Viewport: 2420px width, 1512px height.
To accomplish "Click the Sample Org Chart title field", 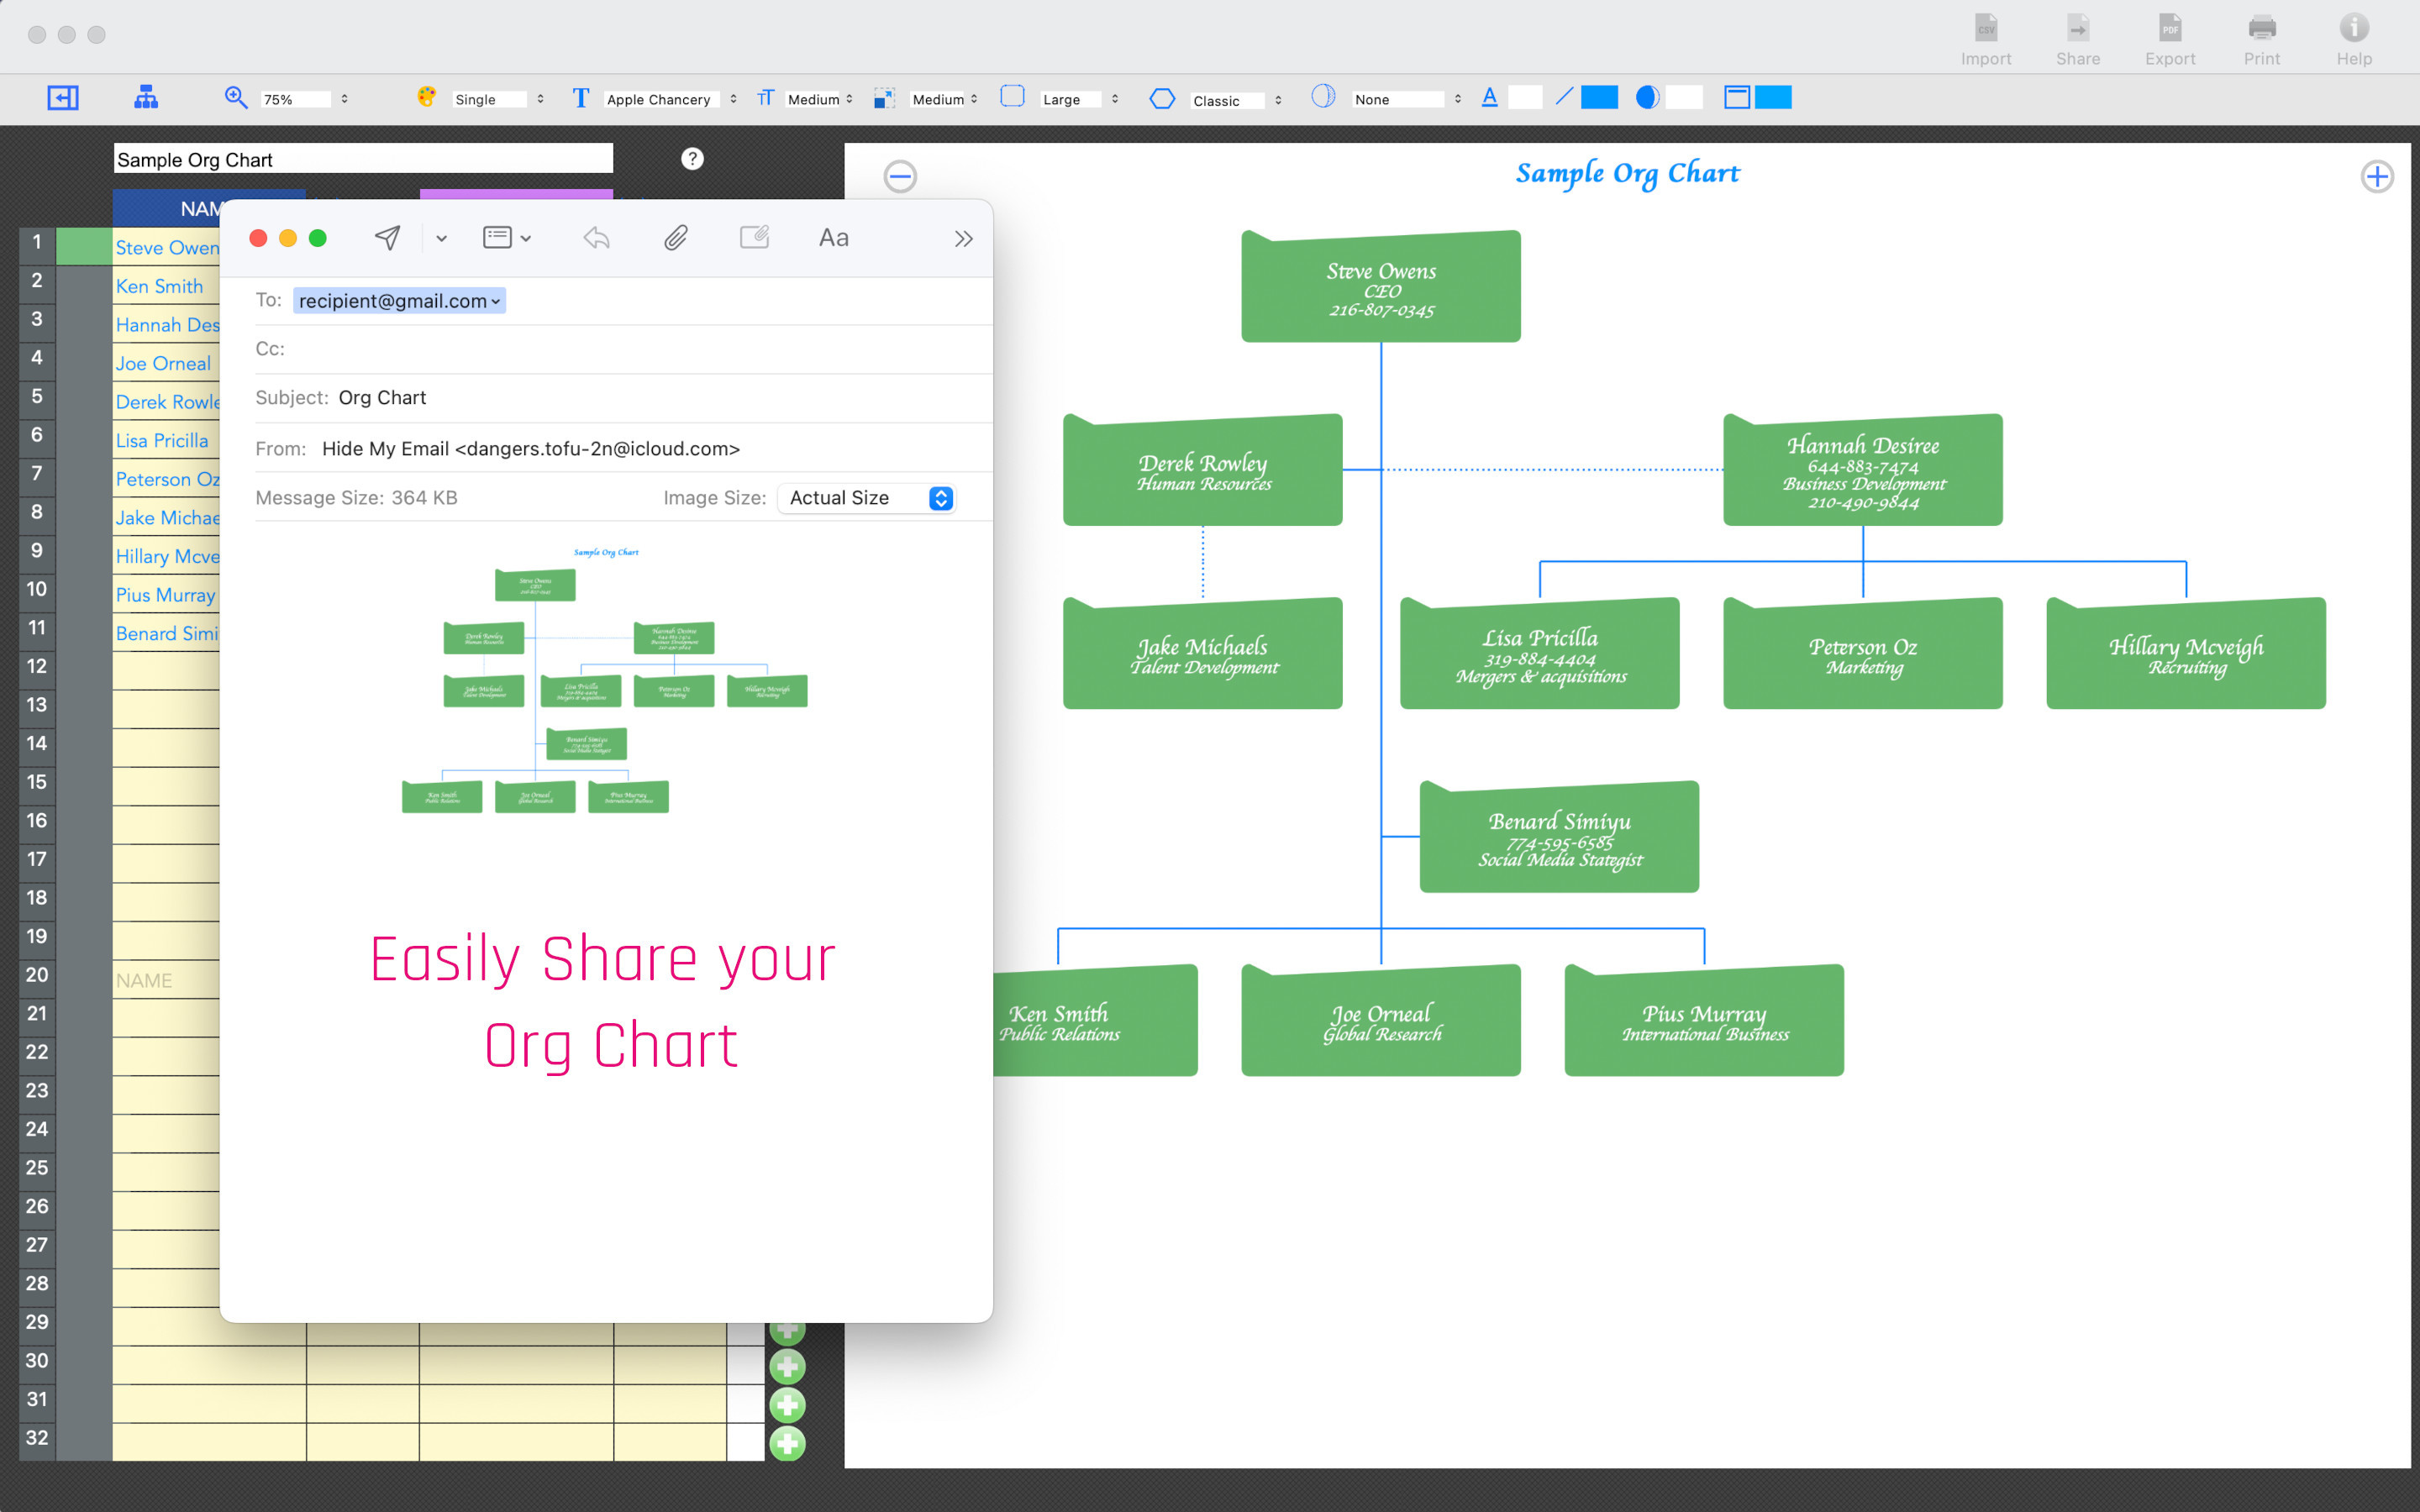I will point(363,160).
